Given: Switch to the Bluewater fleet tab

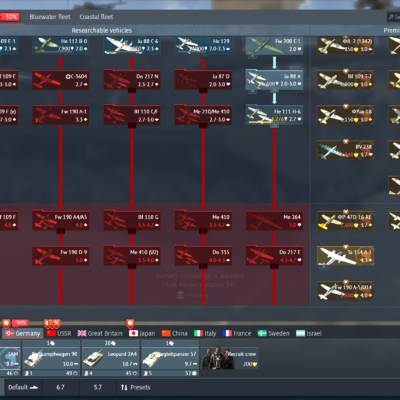Looking at the screenshot, I should point(50,17).
